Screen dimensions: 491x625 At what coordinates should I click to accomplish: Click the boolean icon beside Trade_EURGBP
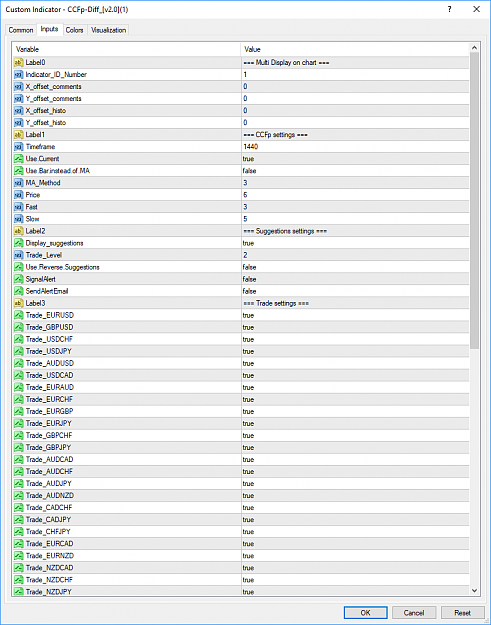pos(19,411)
